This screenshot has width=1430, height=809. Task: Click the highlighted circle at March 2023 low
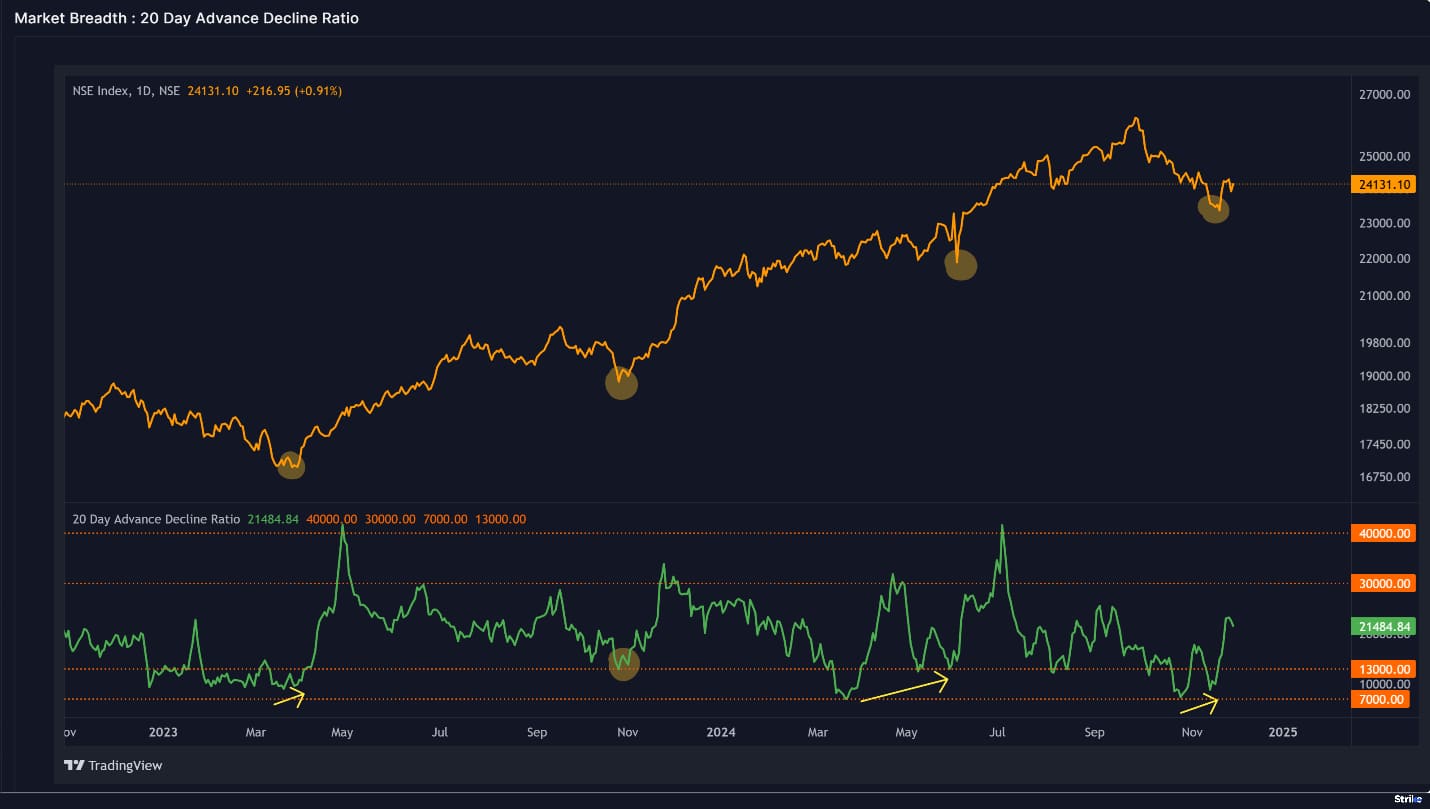point(290,465)
